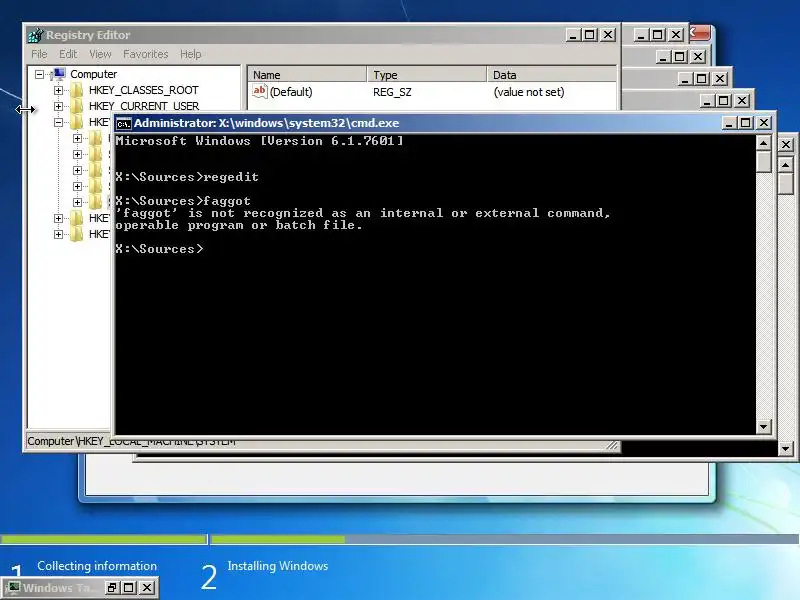This screenshot has height=600, width=800.
Task: Expand the topmost subkey of the open hive
Action: tap(77, 138)
